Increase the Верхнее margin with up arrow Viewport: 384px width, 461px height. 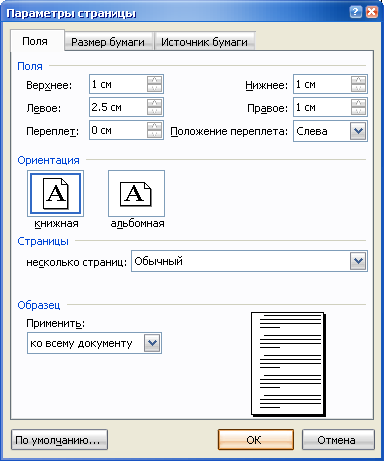click(154, 80)
